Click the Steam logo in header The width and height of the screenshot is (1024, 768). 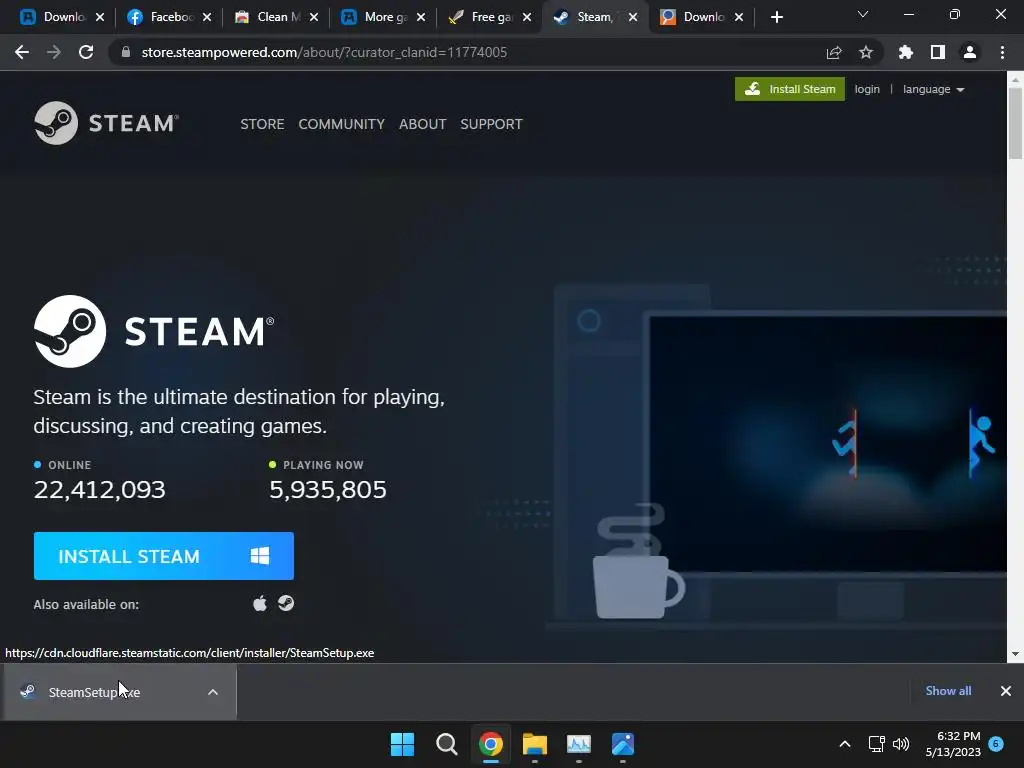pos(106,123)
